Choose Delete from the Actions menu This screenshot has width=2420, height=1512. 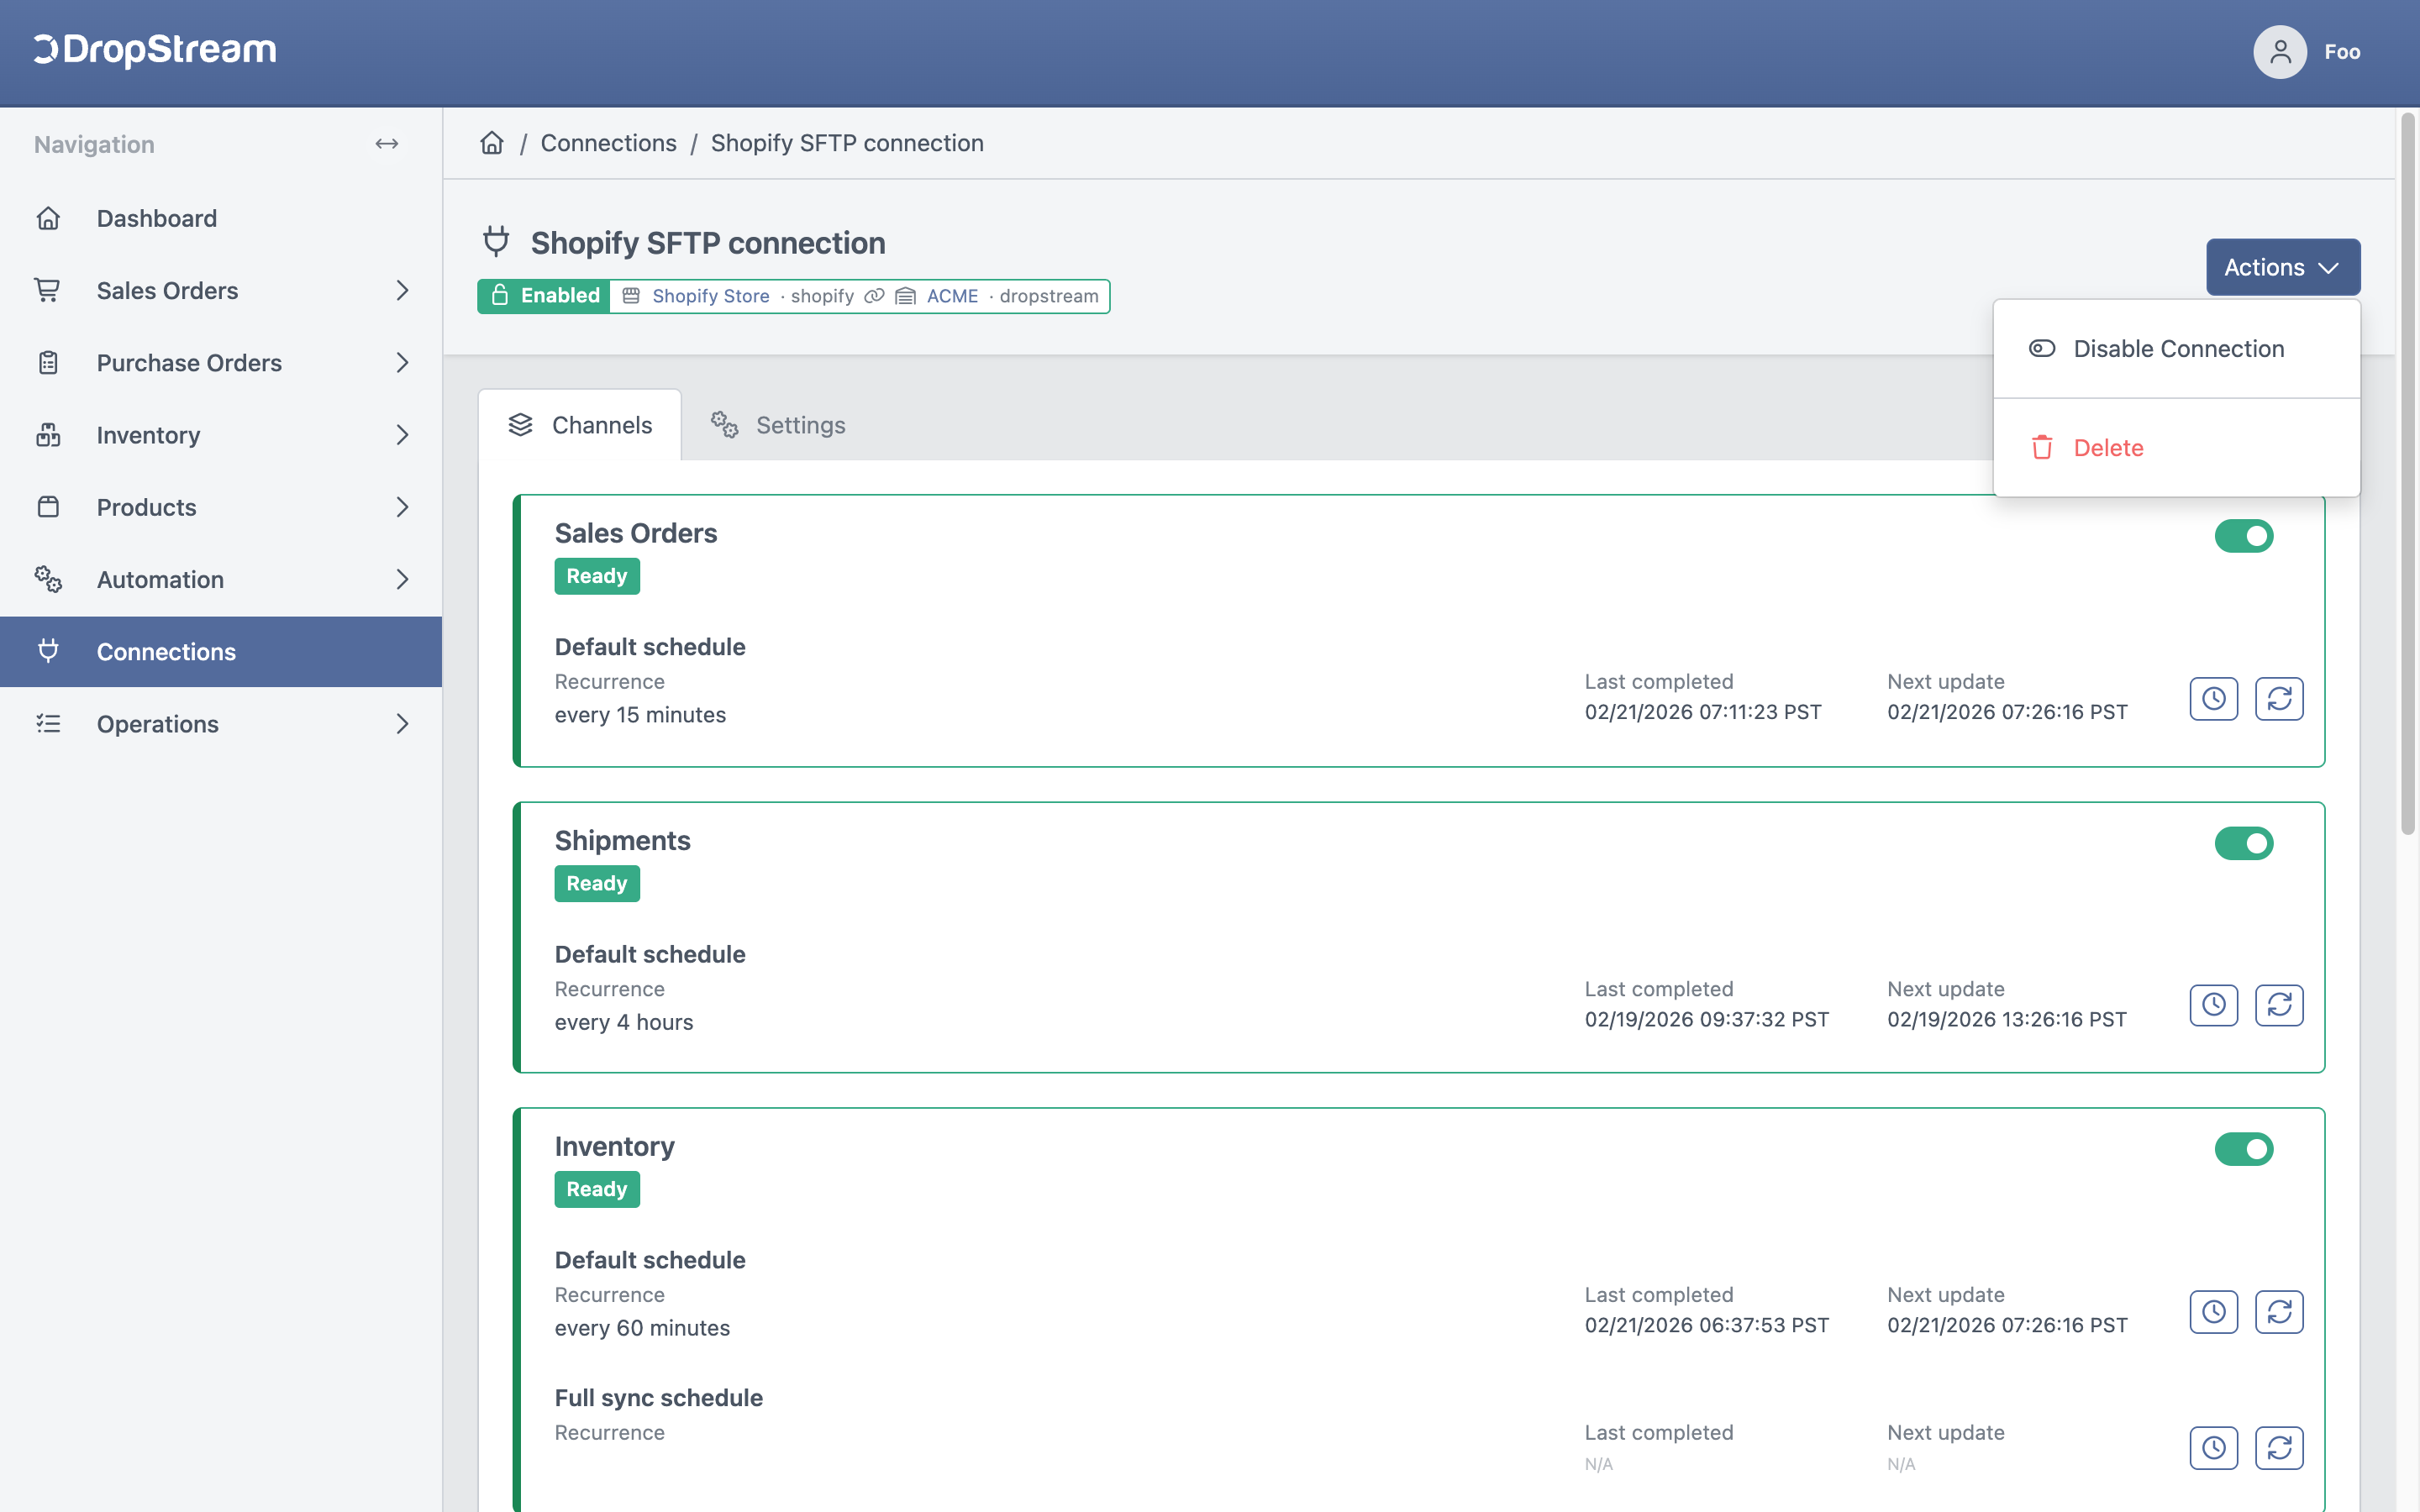[2176, 447]
